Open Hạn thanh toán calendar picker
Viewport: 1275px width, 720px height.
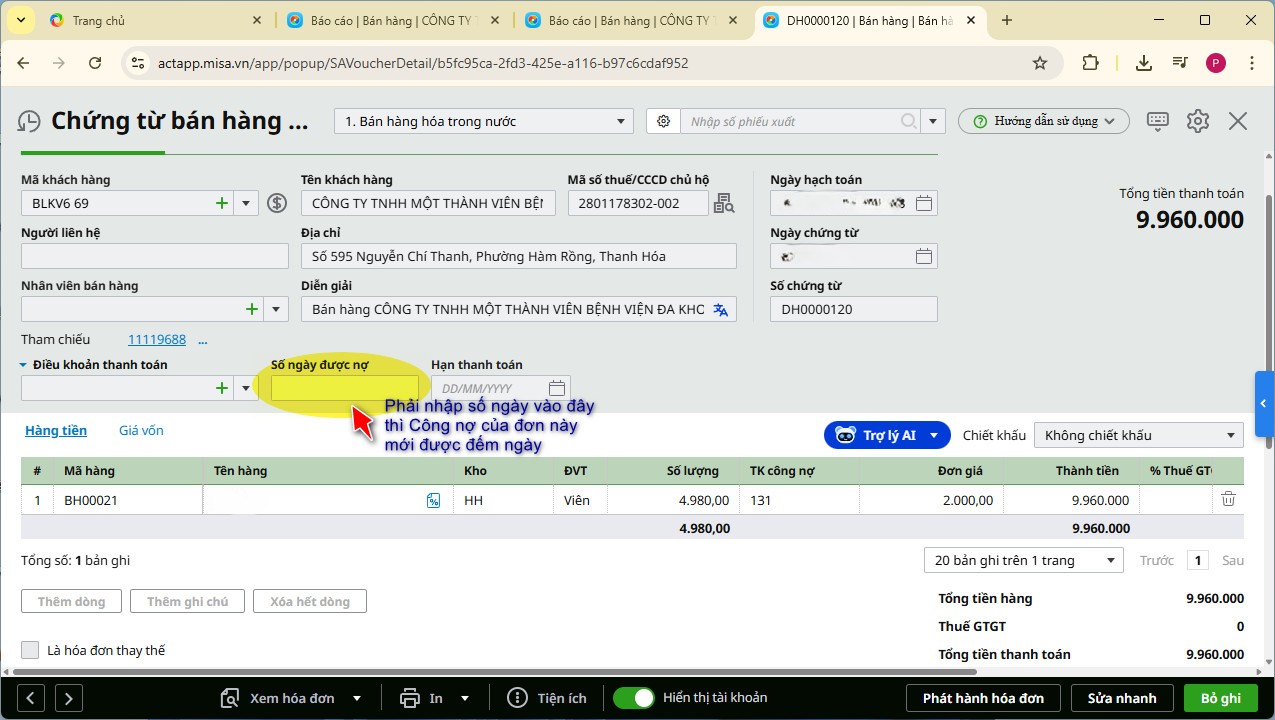pos(558,388)
